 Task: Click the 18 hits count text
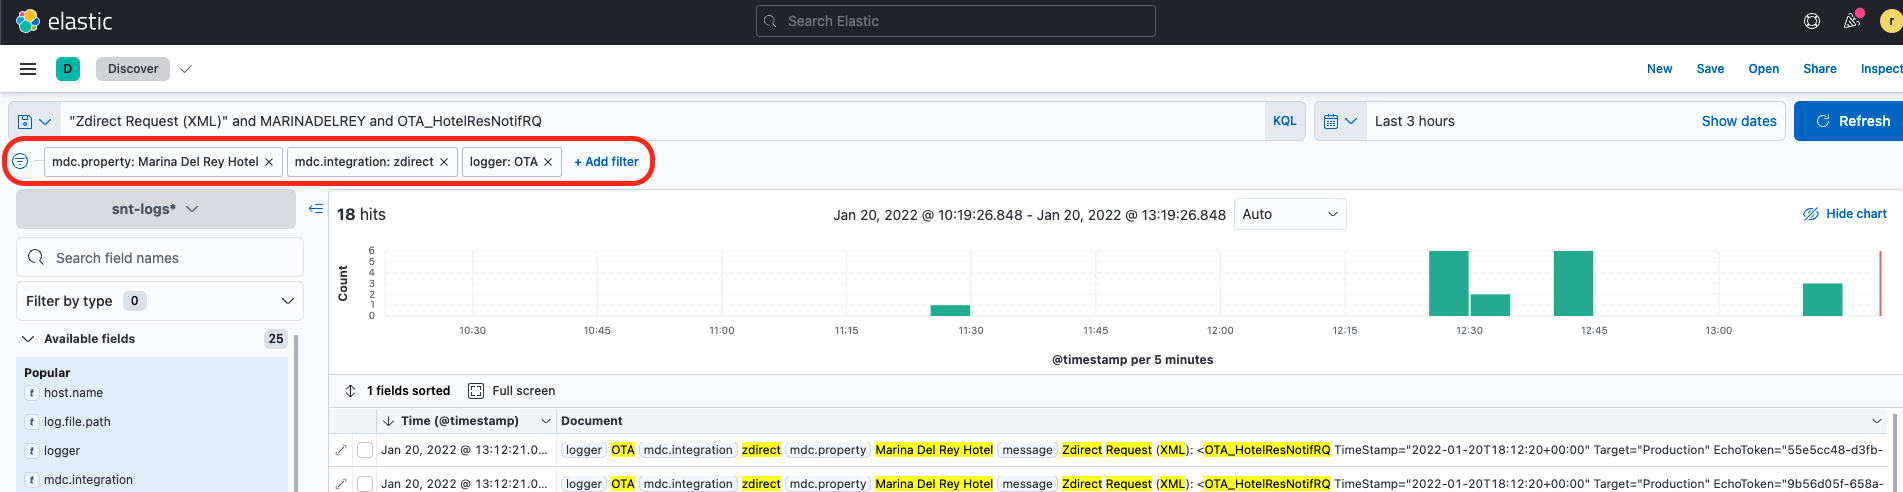[x=361, y=214]
